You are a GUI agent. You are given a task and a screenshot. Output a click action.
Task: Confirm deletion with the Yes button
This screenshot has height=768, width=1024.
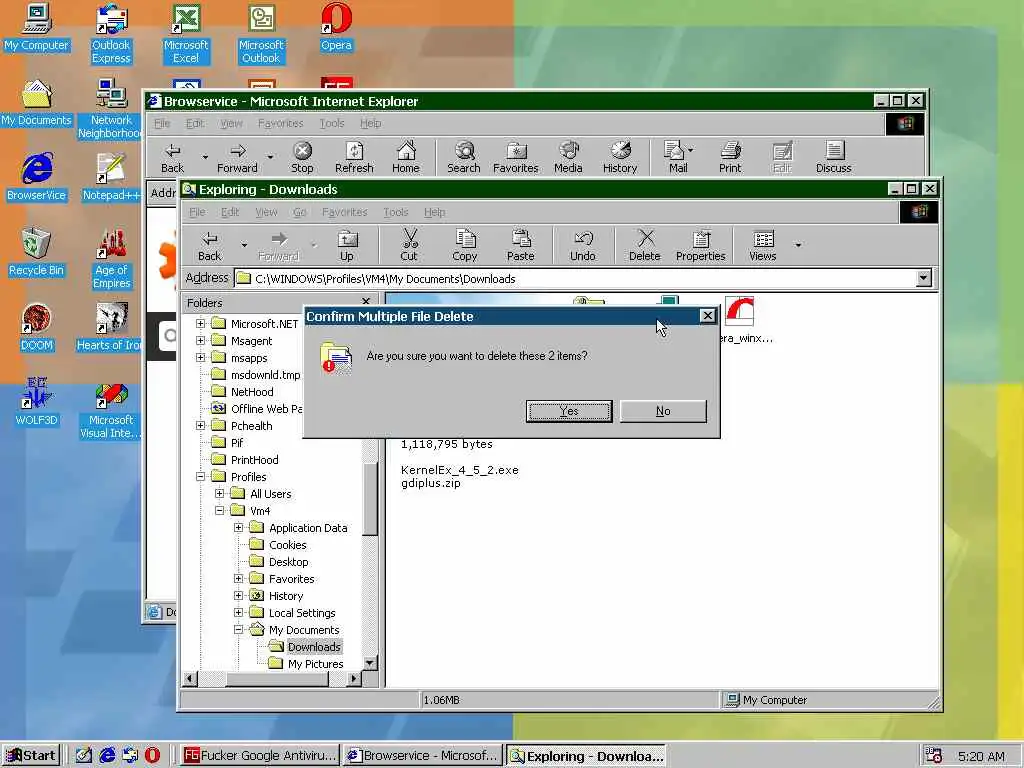pos(569,411)
